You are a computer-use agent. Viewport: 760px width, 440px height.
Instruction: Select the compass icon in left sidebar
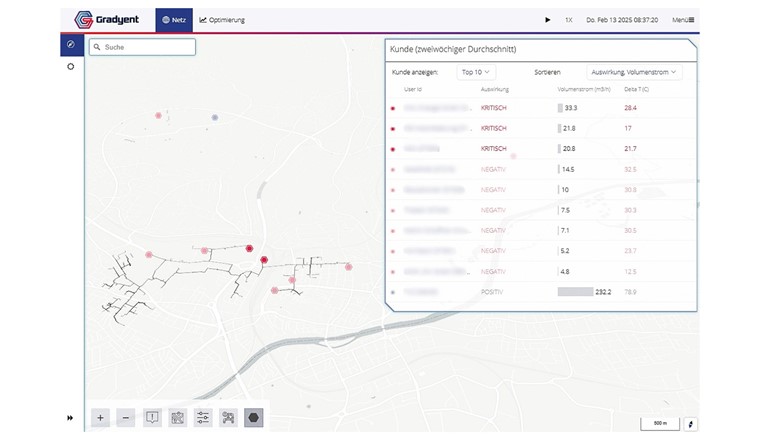(70, 45)
